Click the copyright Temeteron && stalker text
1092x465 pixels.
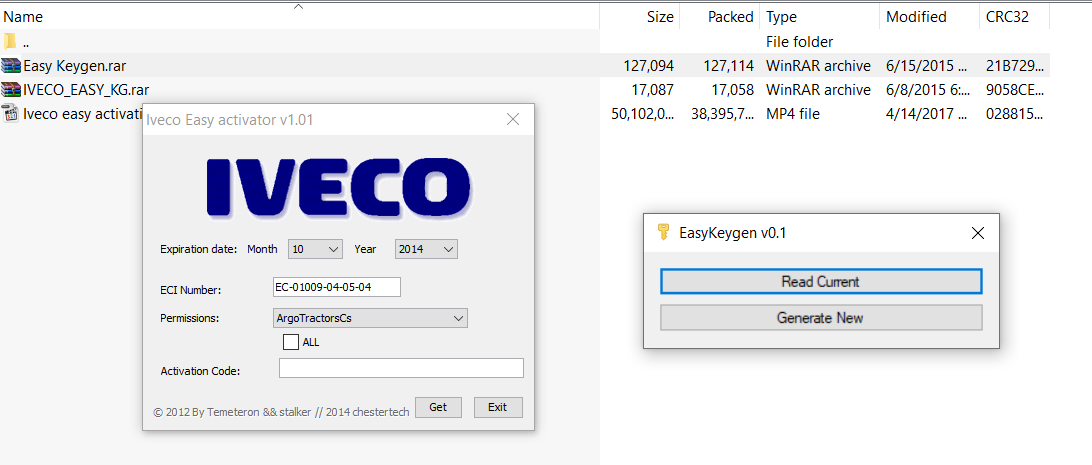[x=281, y=411]
